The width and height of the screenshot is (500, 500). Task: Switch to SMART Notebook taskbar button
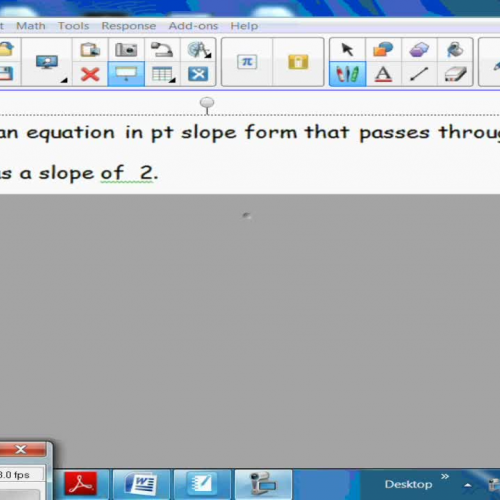202,484
